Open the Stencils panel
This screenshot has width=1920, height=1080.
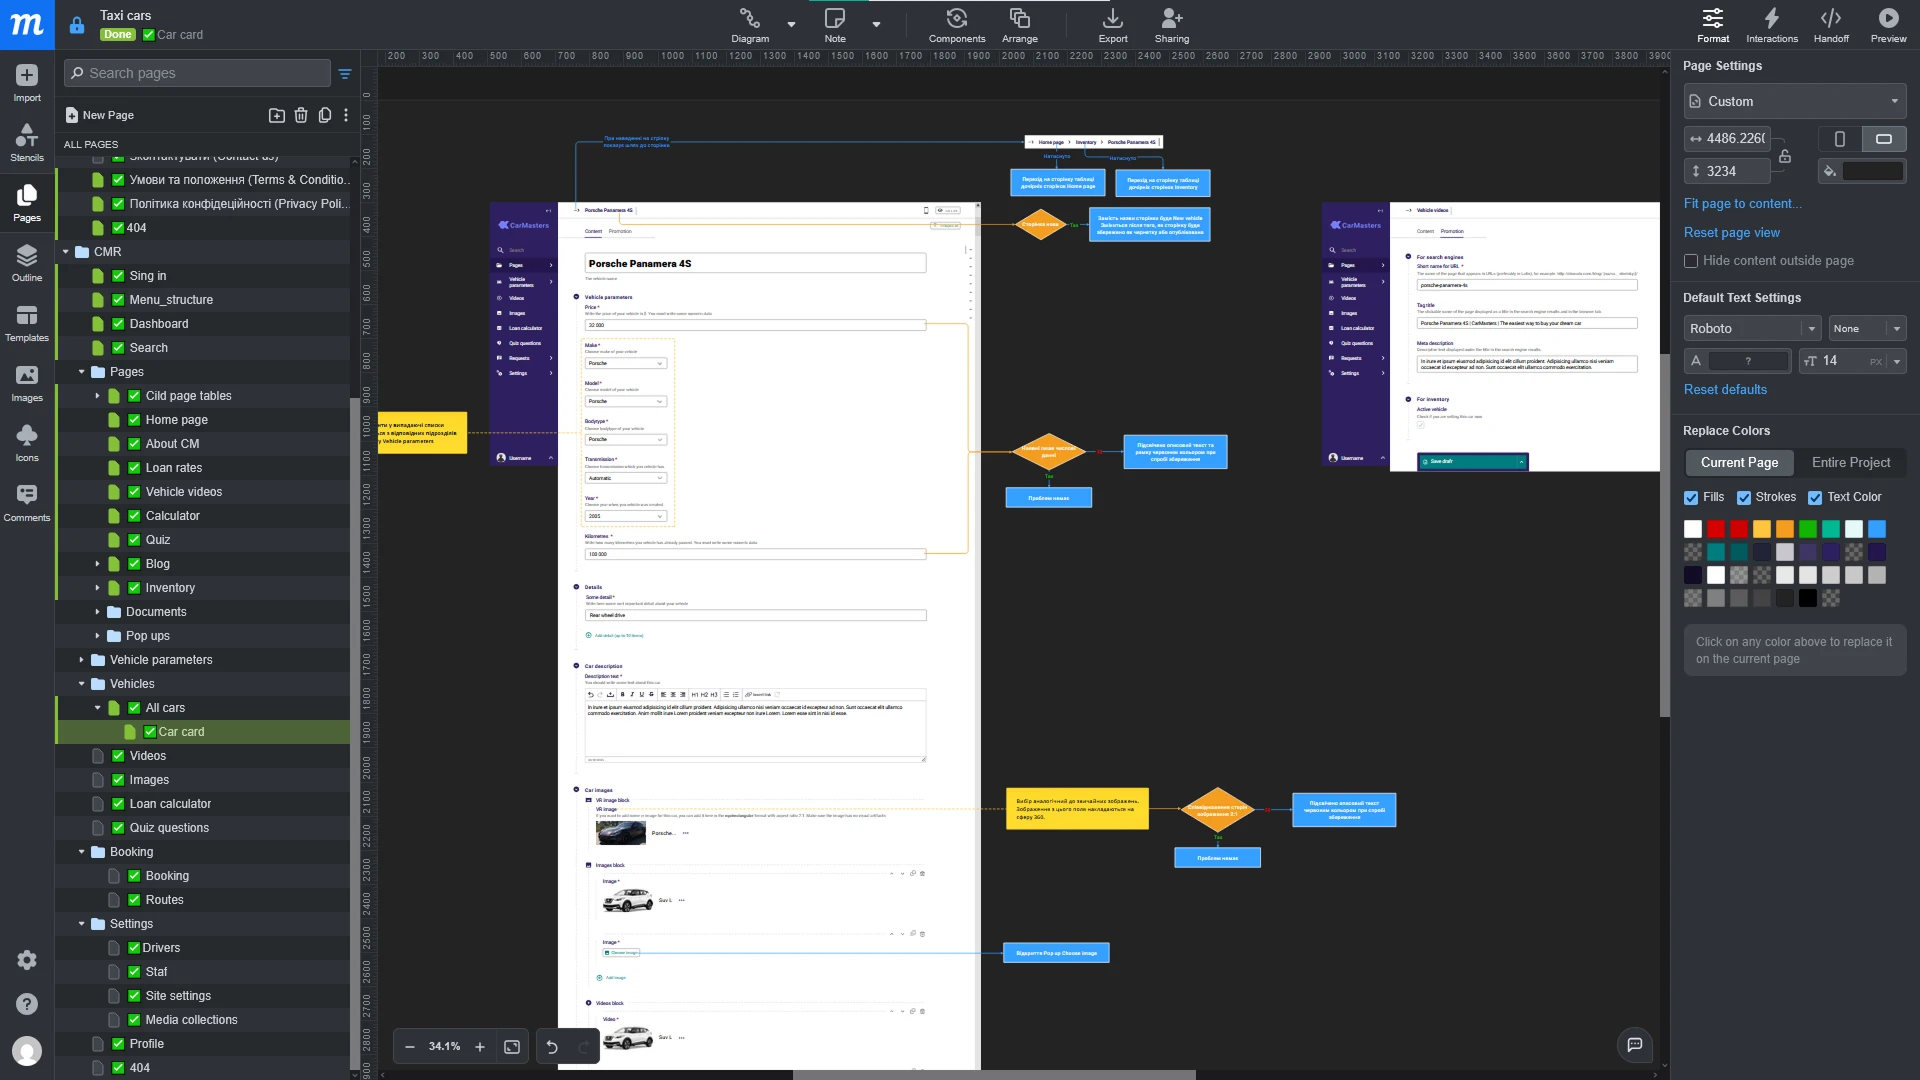[26, 142]
